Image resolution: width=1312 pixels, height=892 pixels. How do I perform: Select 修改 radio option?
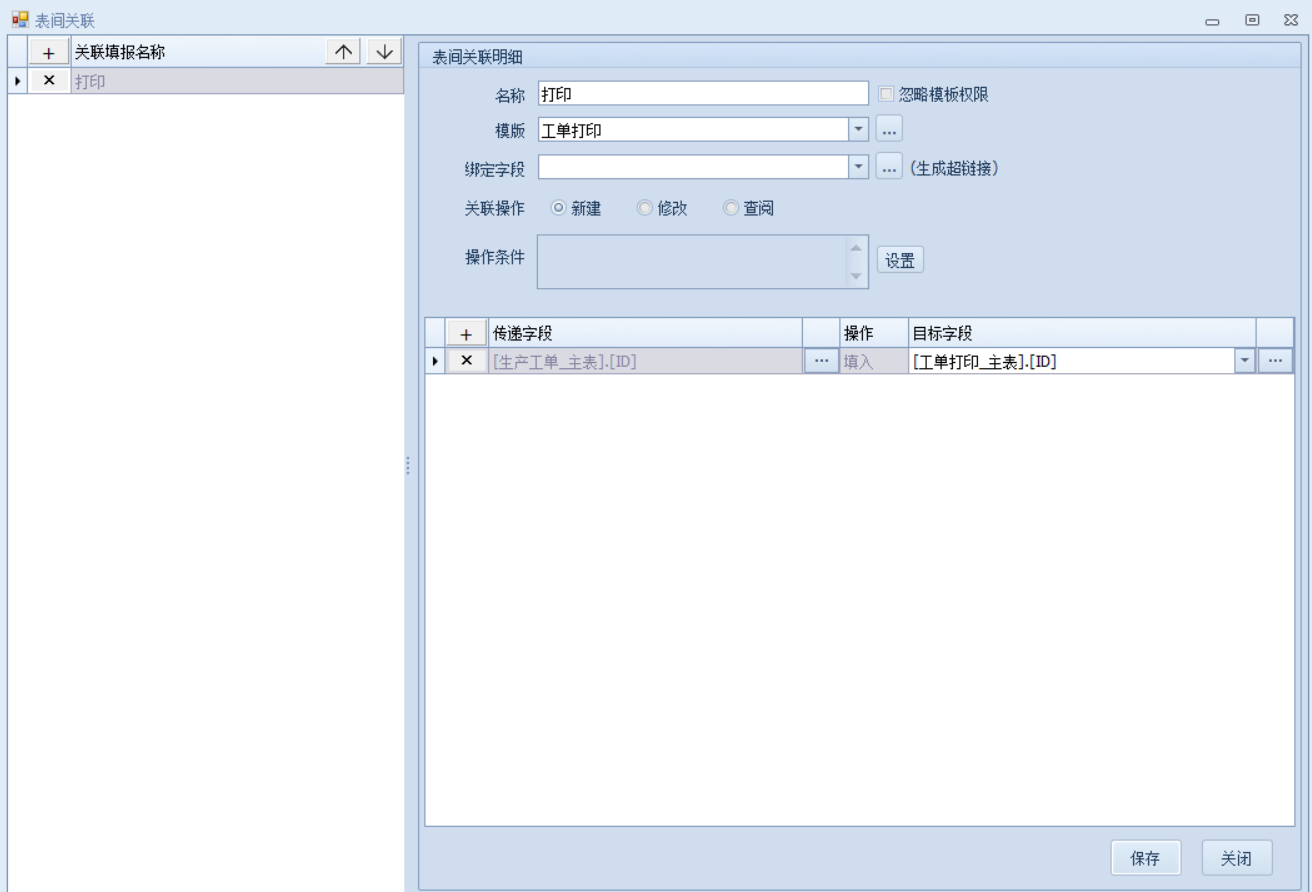645,209
